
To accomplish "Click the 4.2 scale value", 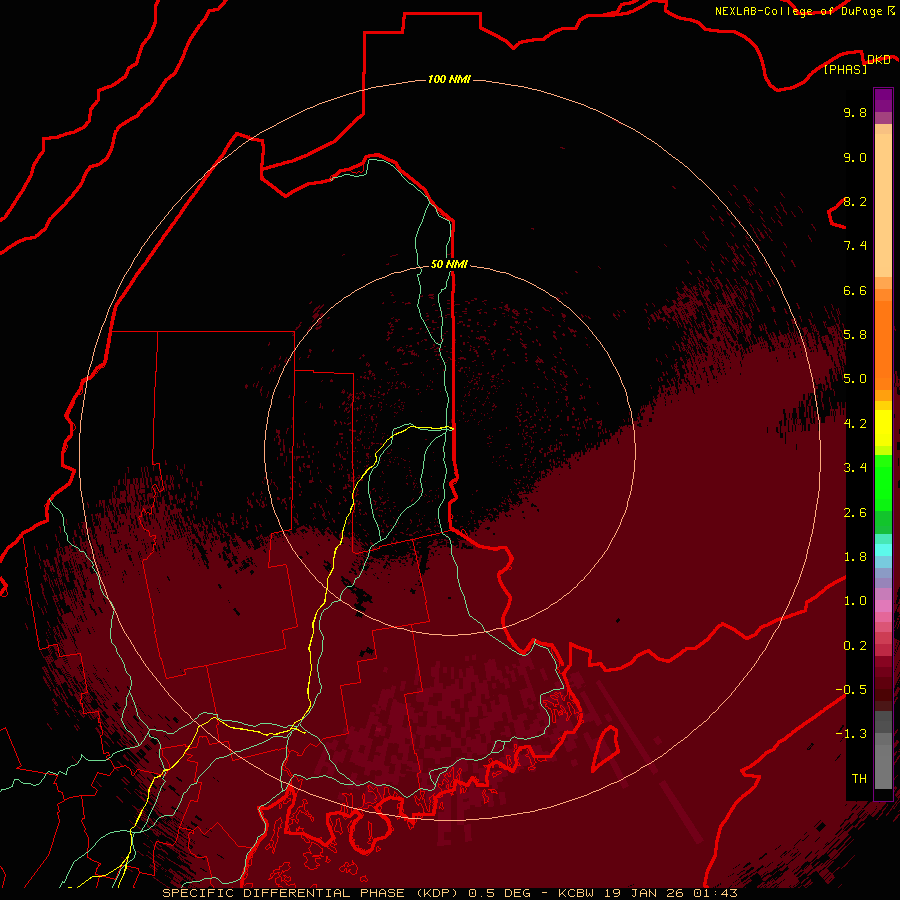I will pos(855,424).
